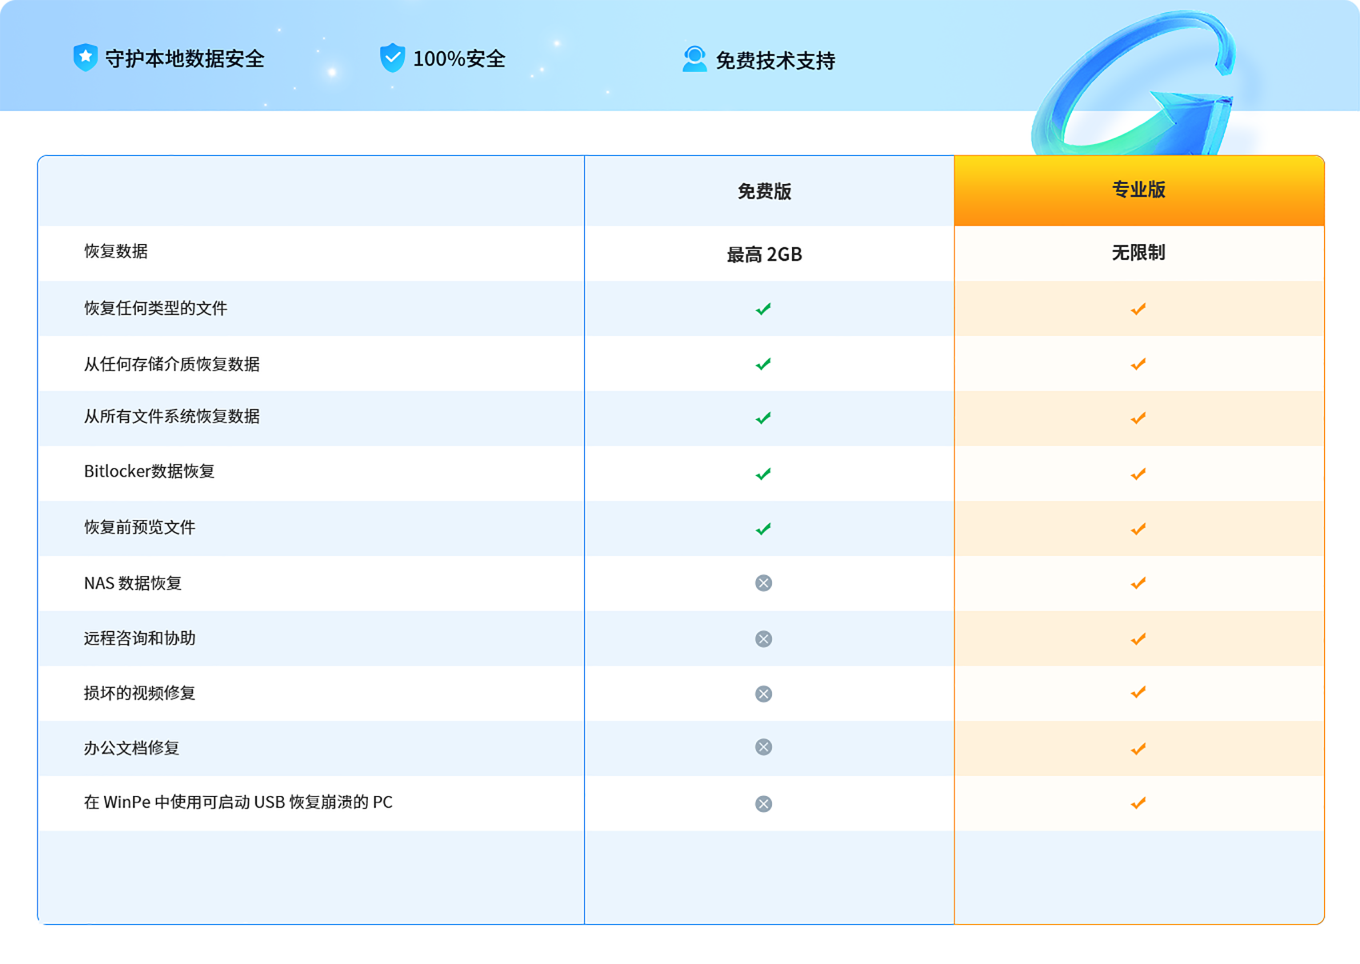The width and height of the screenshot is (1360, 964).
Task: Click orange check for 远程咨询和协助 in 专业版
Action: coord(1138,639)
